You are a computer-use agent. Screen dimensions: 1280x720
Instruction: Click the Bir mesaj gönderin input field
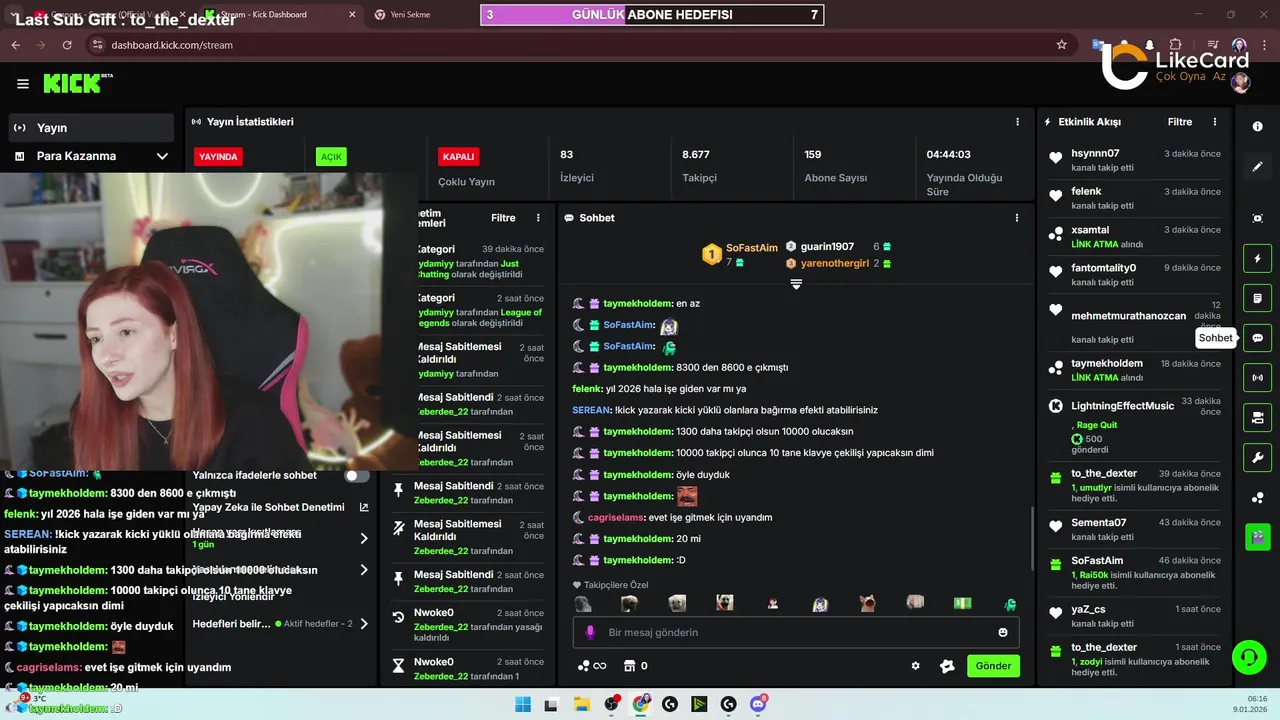(x=796, y=632)
